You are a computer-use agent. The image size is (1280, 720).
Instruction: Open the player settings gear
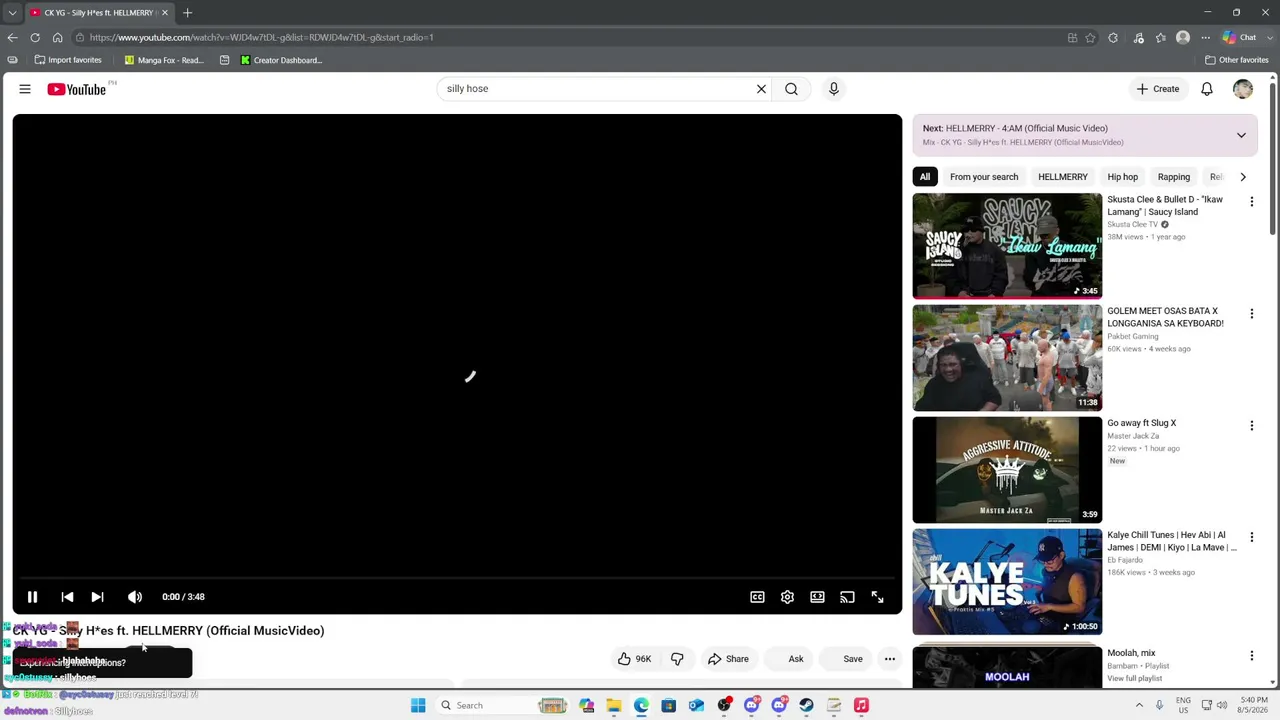pyautogui.click(x=787, y=597)
